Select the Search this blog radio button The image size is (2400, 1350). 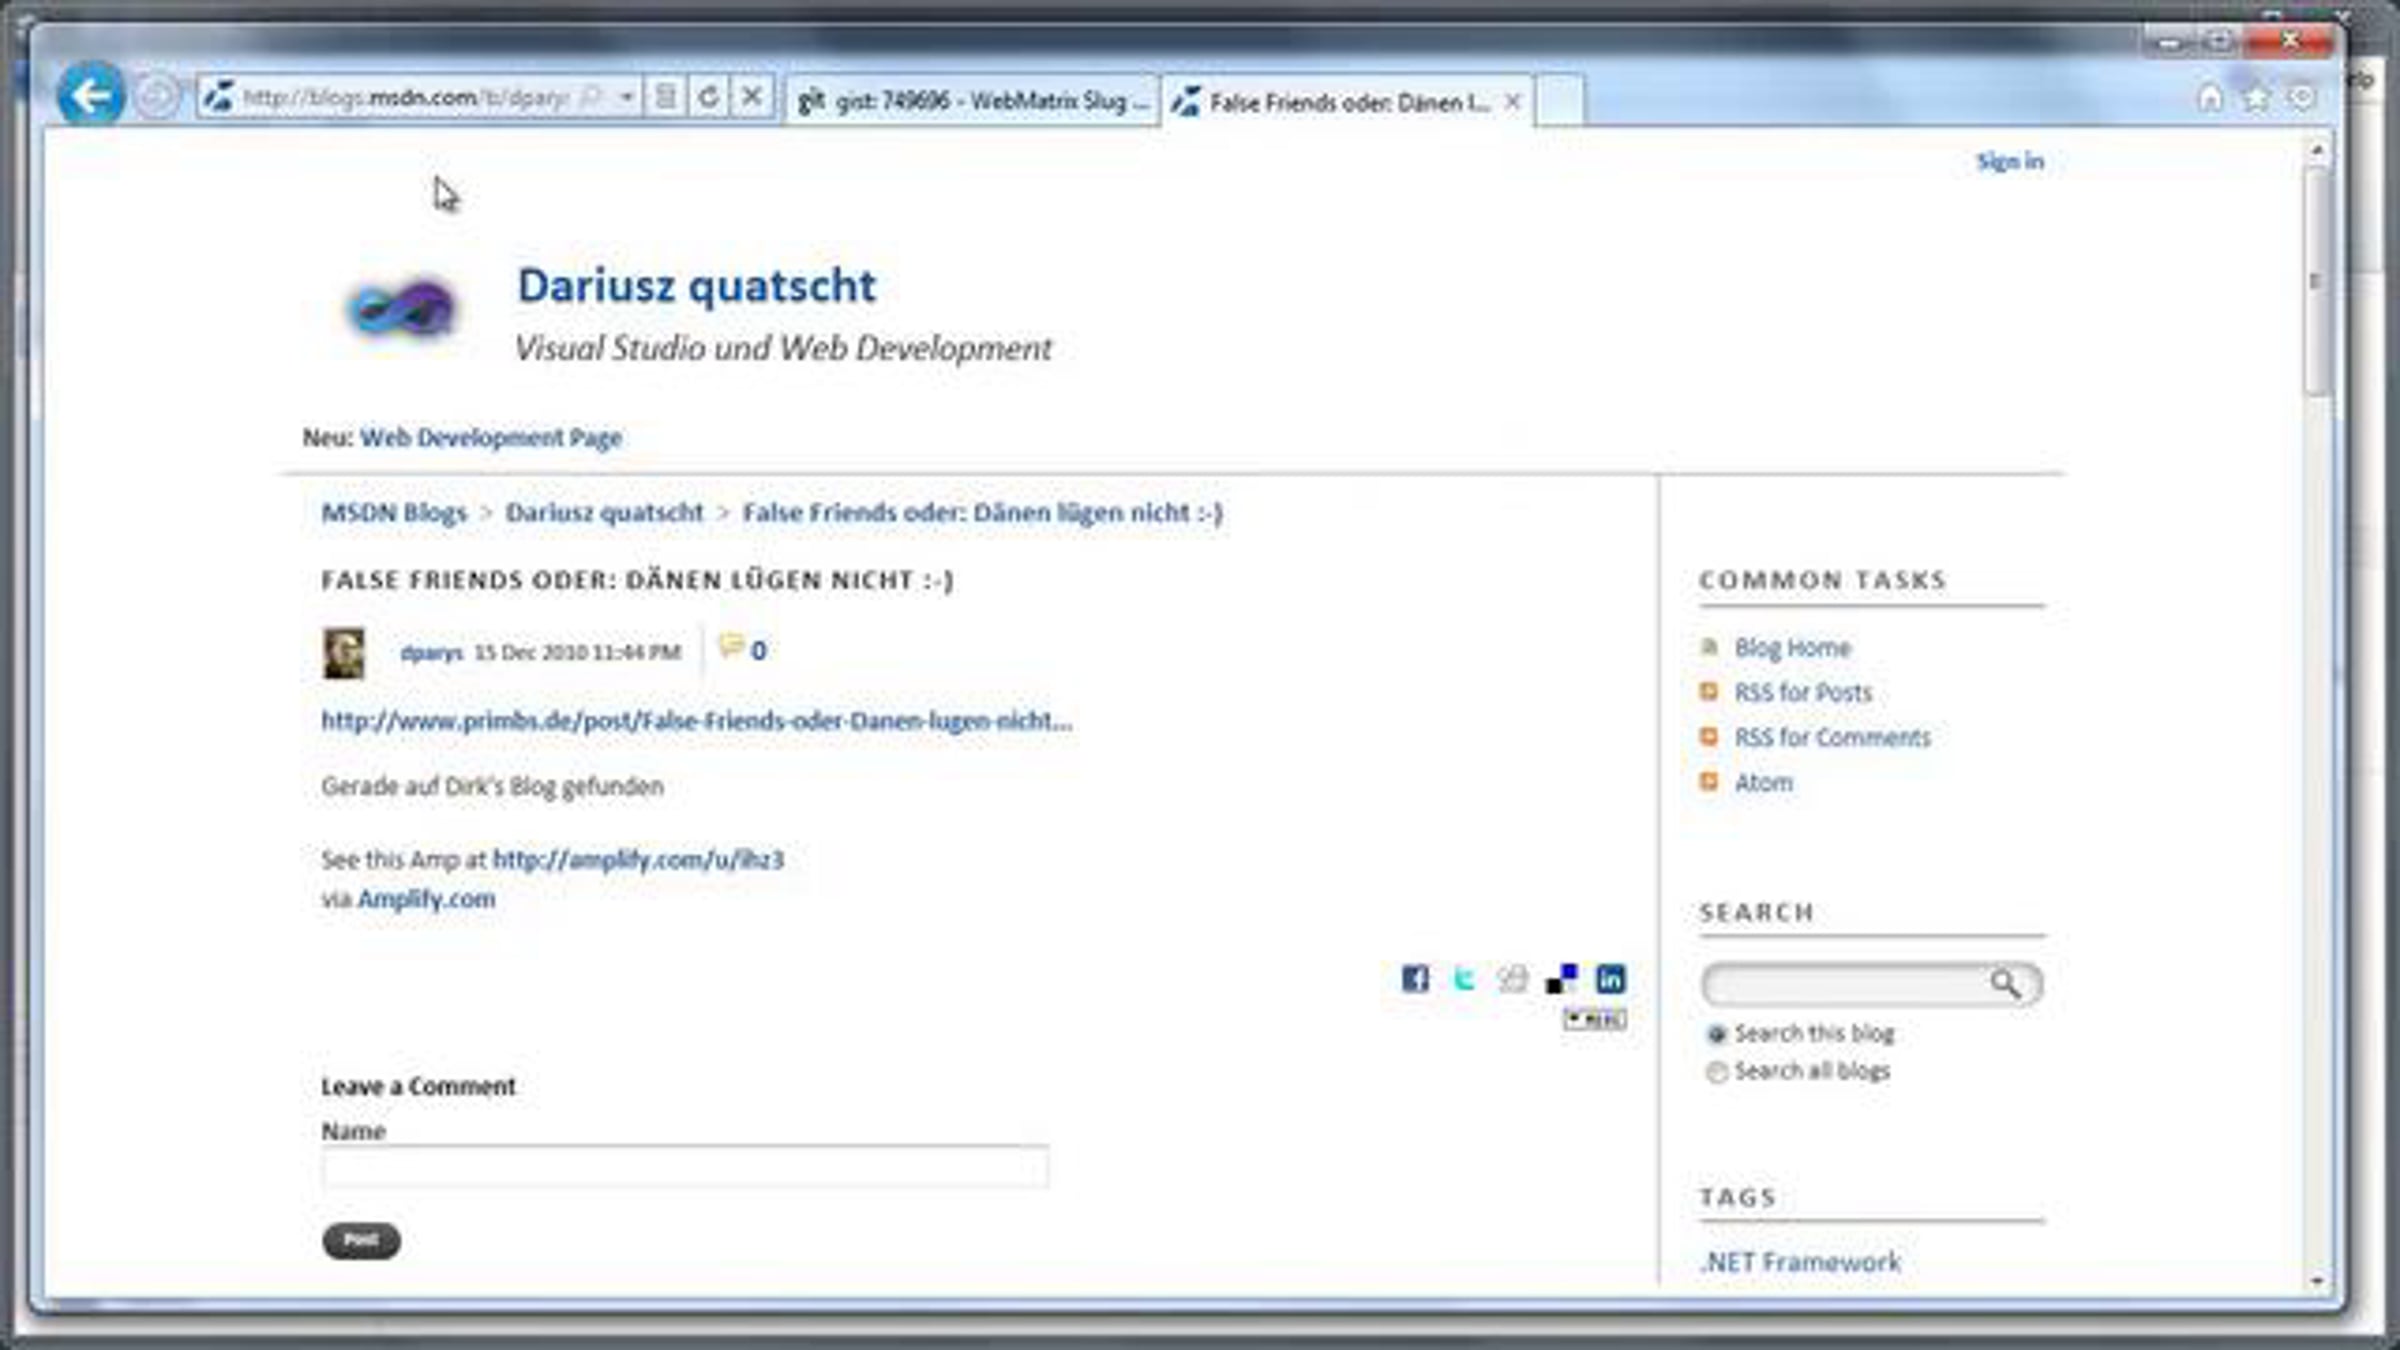tap(1717, 1034)
